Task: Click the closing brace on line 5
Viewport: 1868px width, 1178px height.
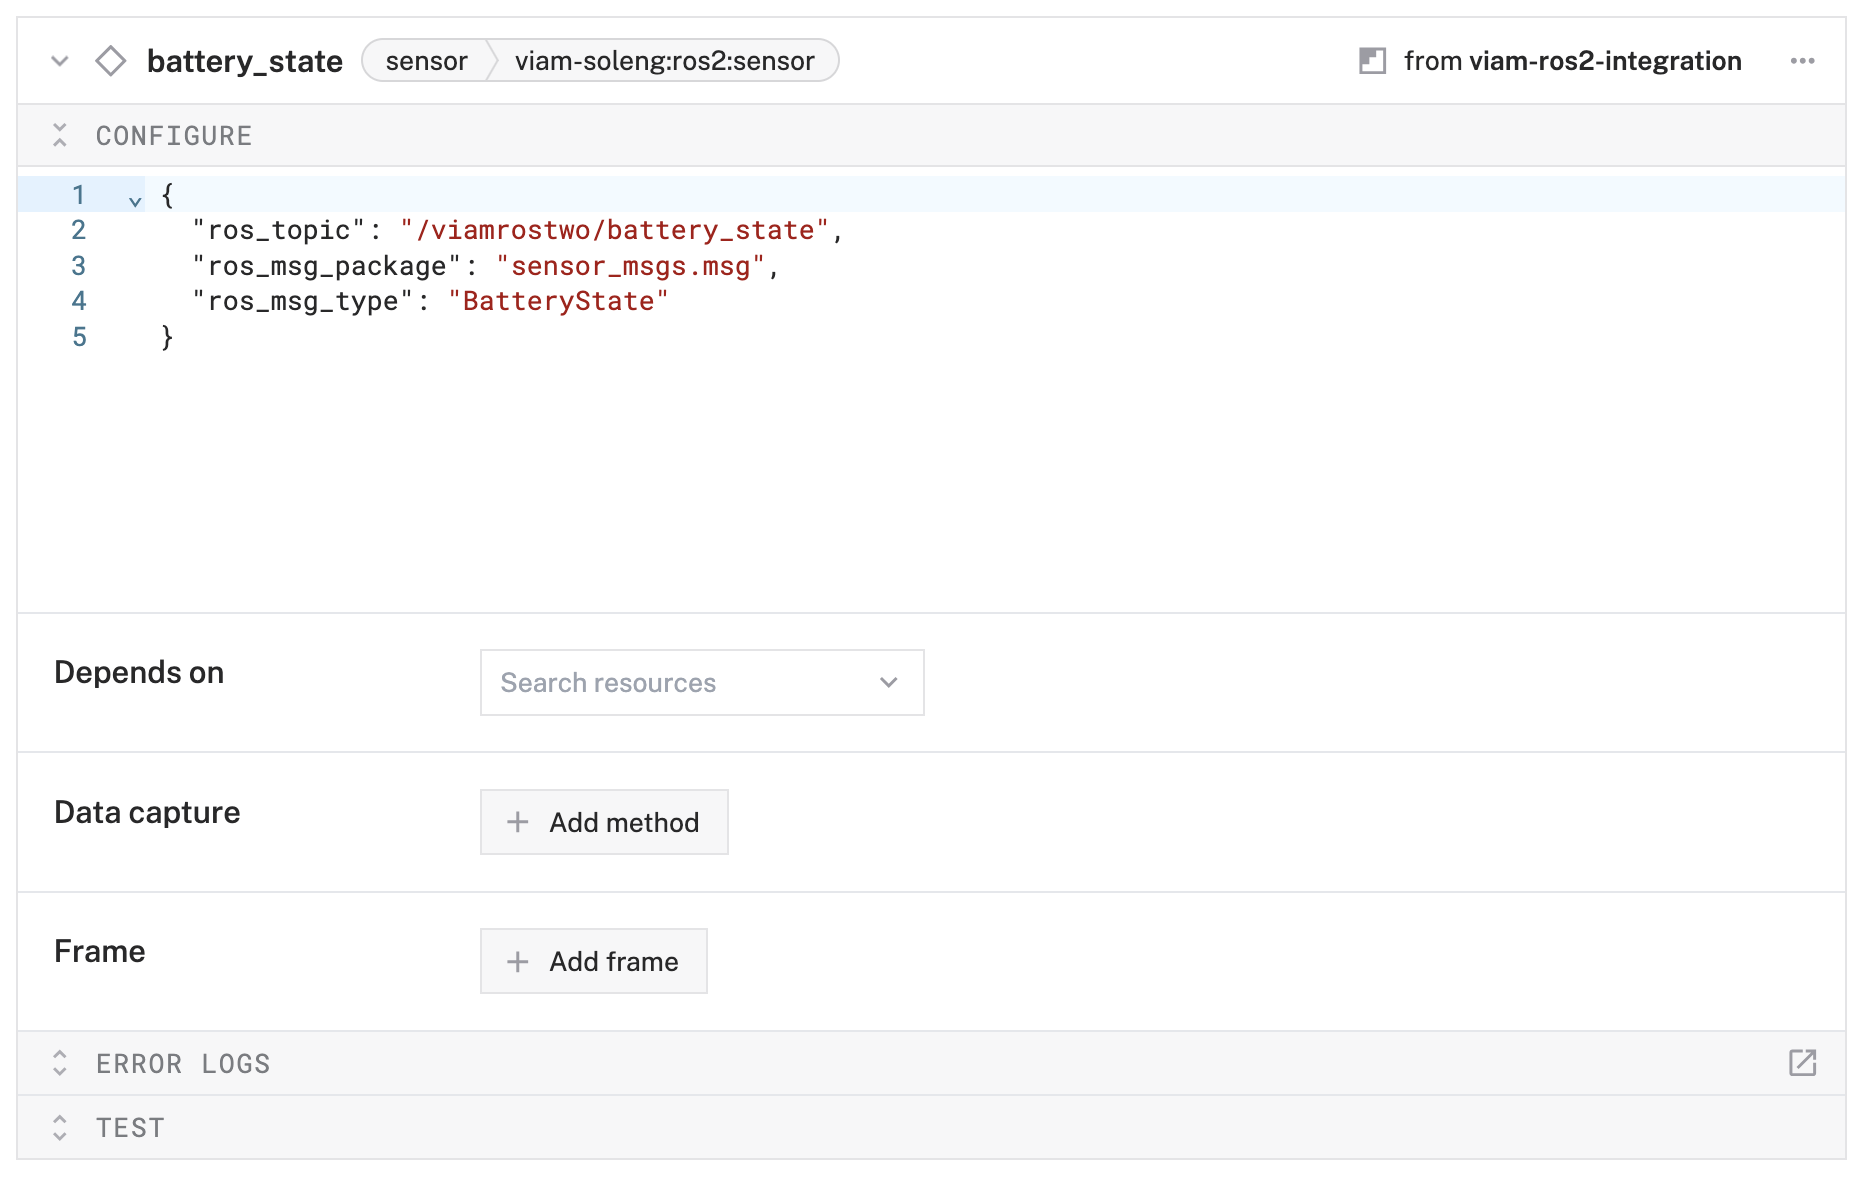Action: click(x=167, y=337)
